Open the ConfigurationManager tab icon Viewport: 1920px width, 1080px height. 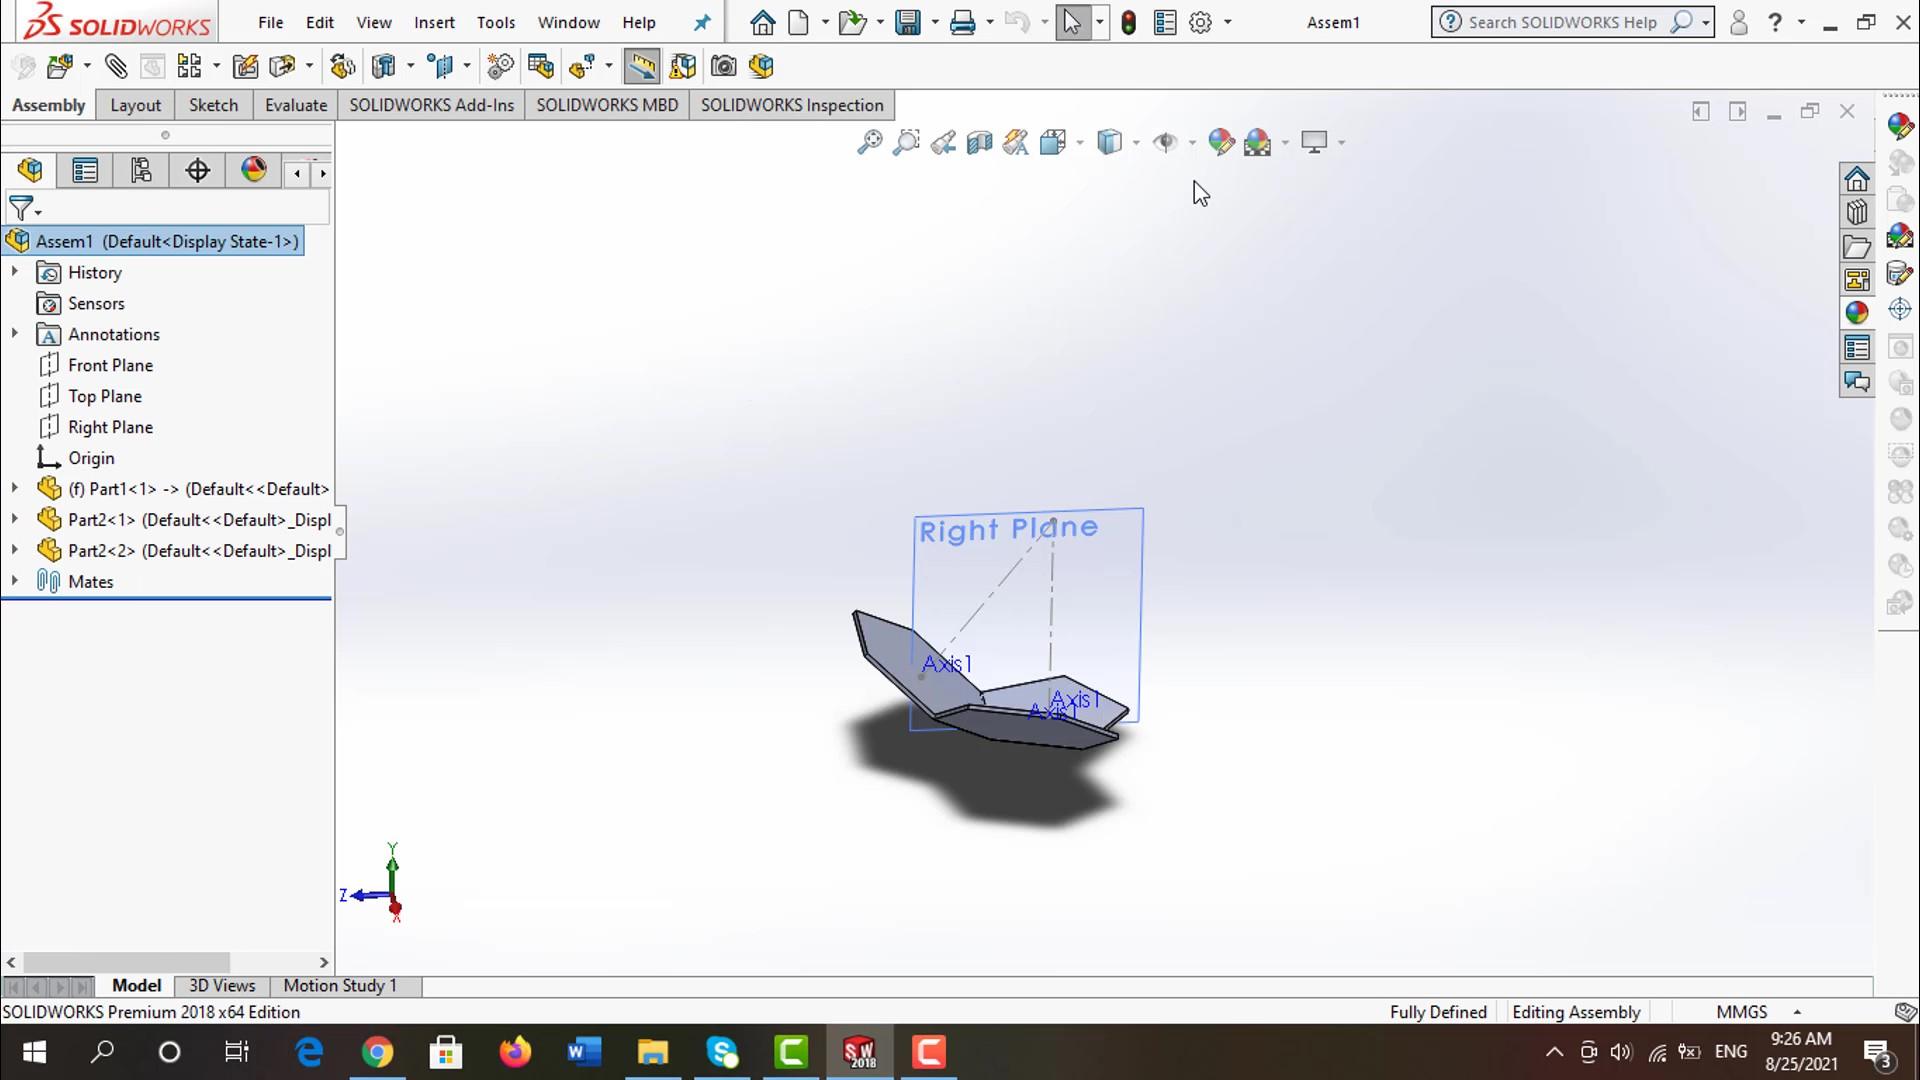pyautogui.click(x=141, y=171)
